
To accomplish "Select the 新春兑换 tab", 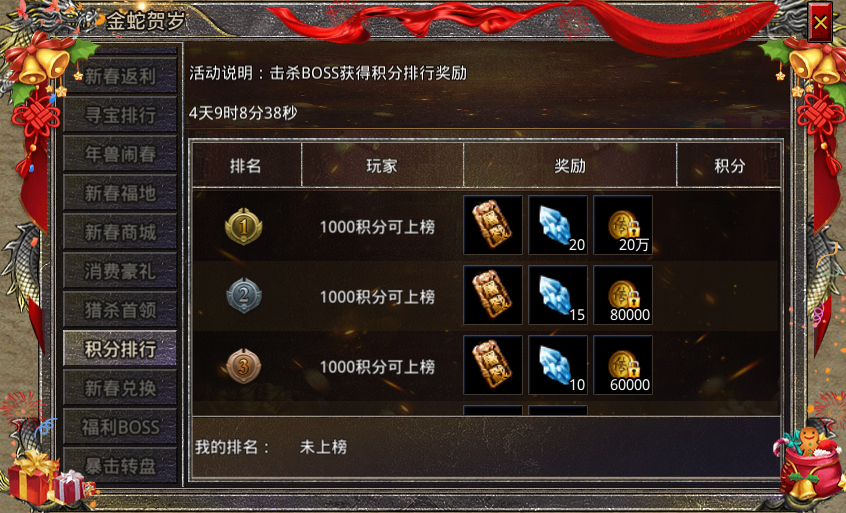I will [120, 388].
